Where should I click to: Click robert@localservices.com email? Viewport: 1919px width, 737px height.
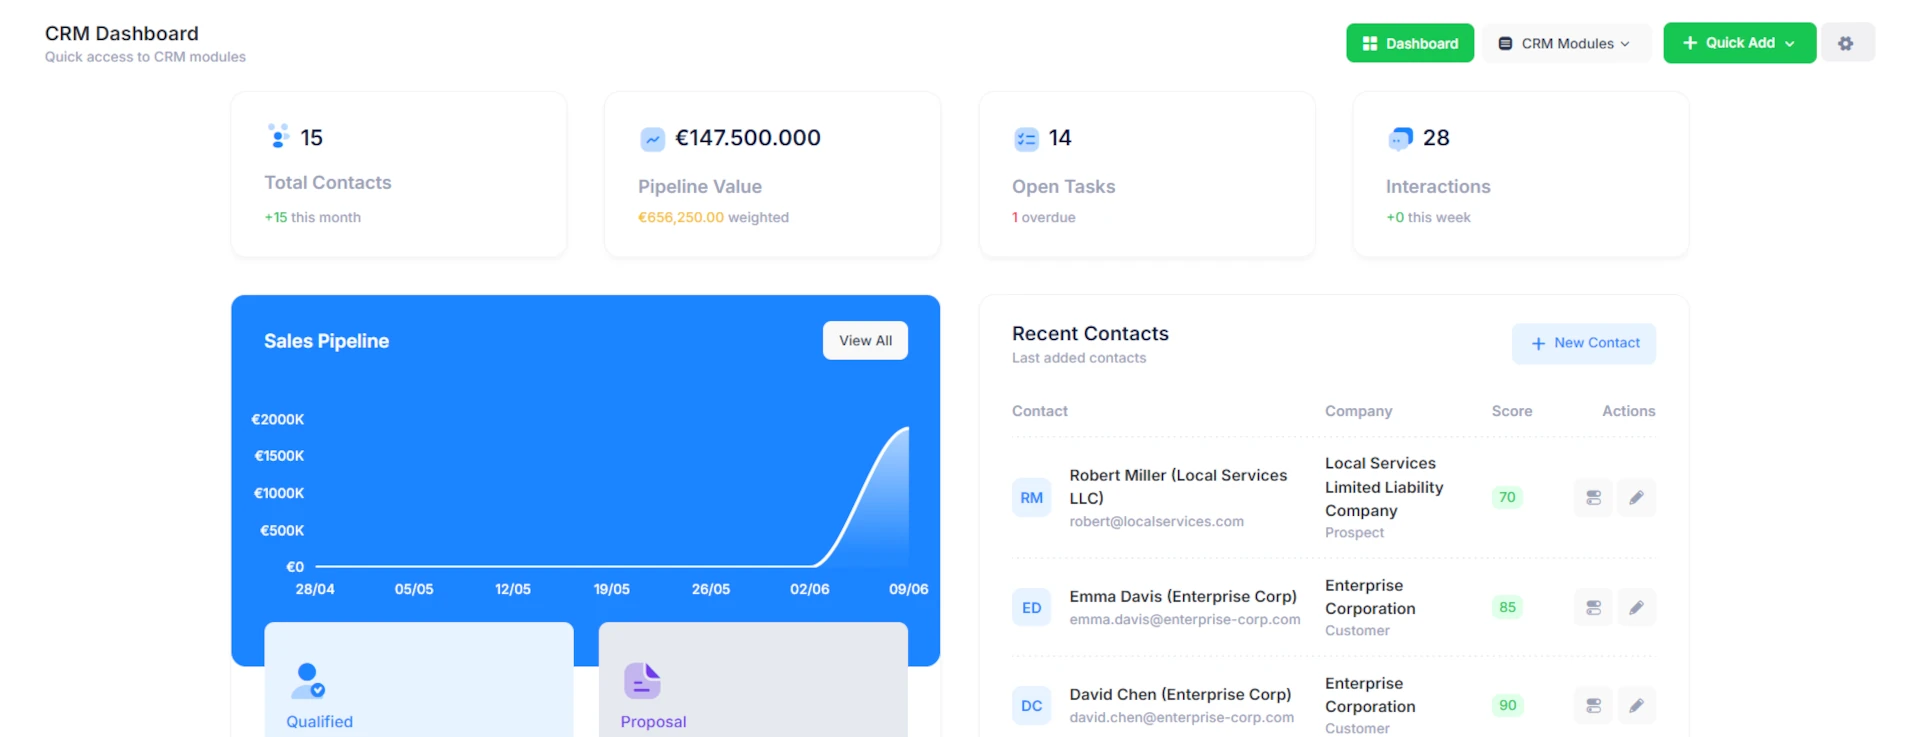tap(1156, 521)
